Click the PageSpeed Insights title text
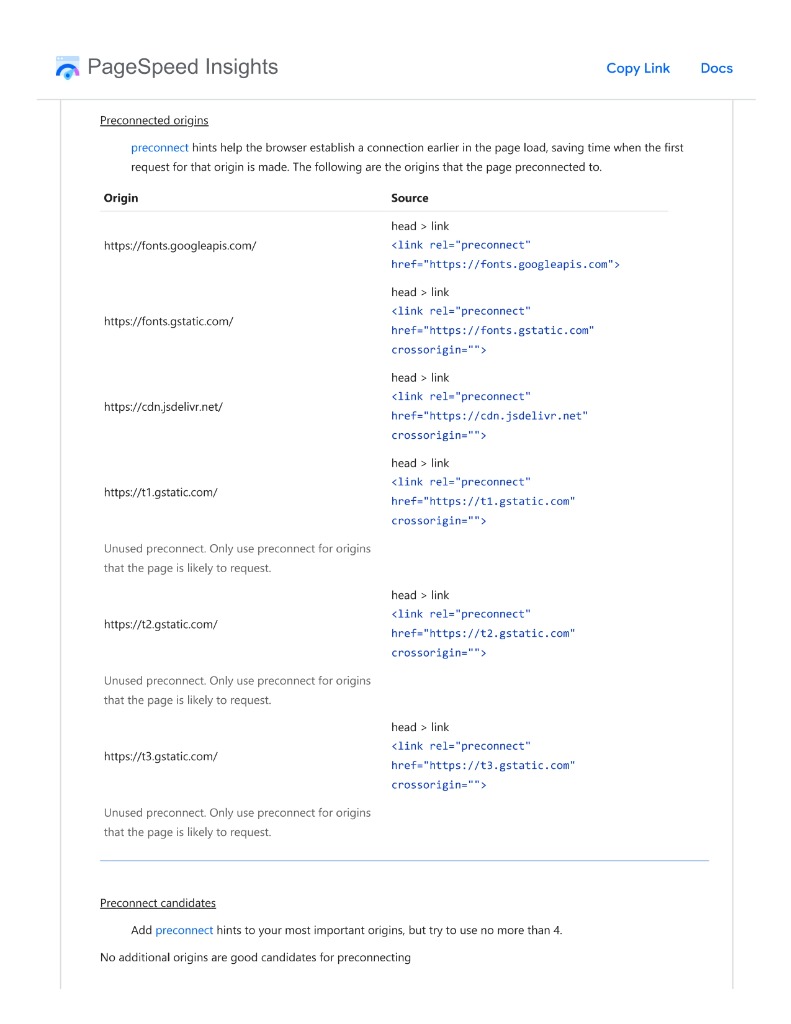Image resolution: width=791 pixels, height=1024 pixels. 183,67
